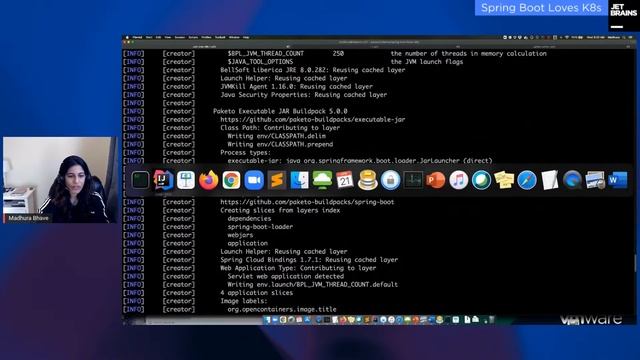The width and height of the screenshot is (640, 360).
Task: Click the 'BellSoft Liberica JRE 8.0.282' line
Action: [x=313, y=70]
